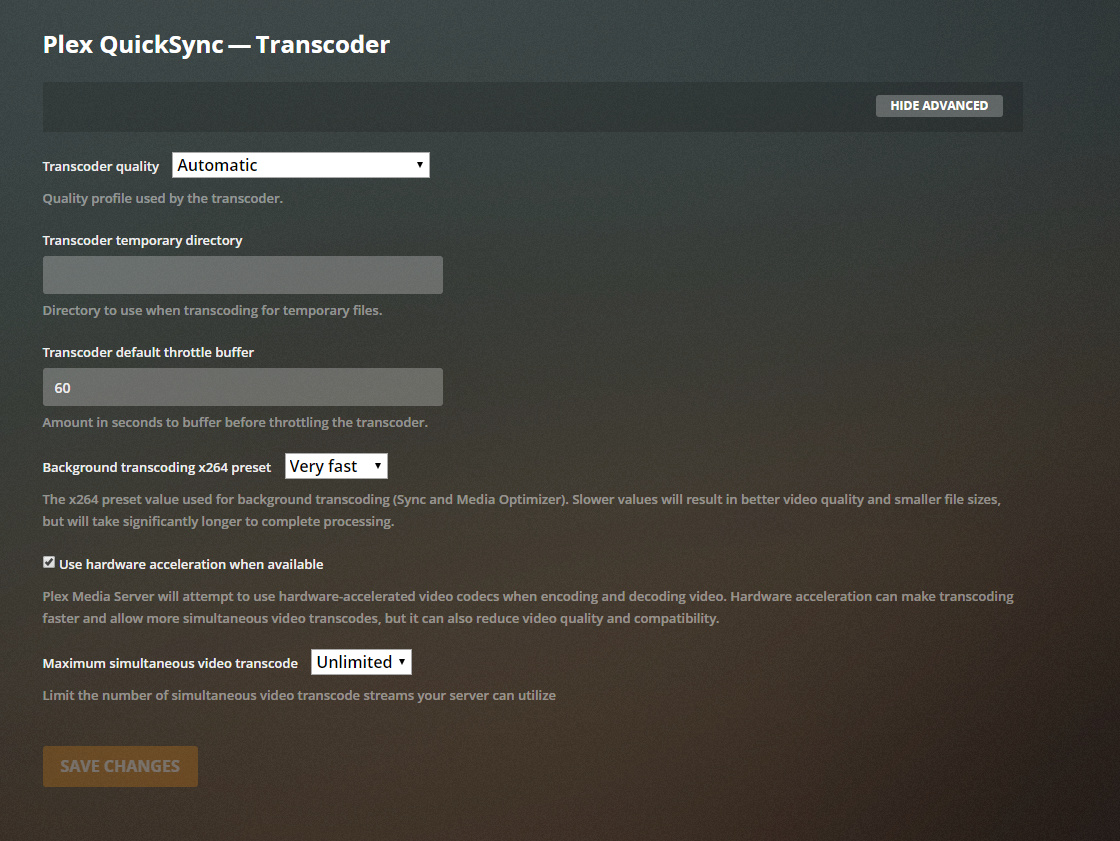
Task: Click the 'Background transcoding x264 preset' label
Action: coord(156,467)
